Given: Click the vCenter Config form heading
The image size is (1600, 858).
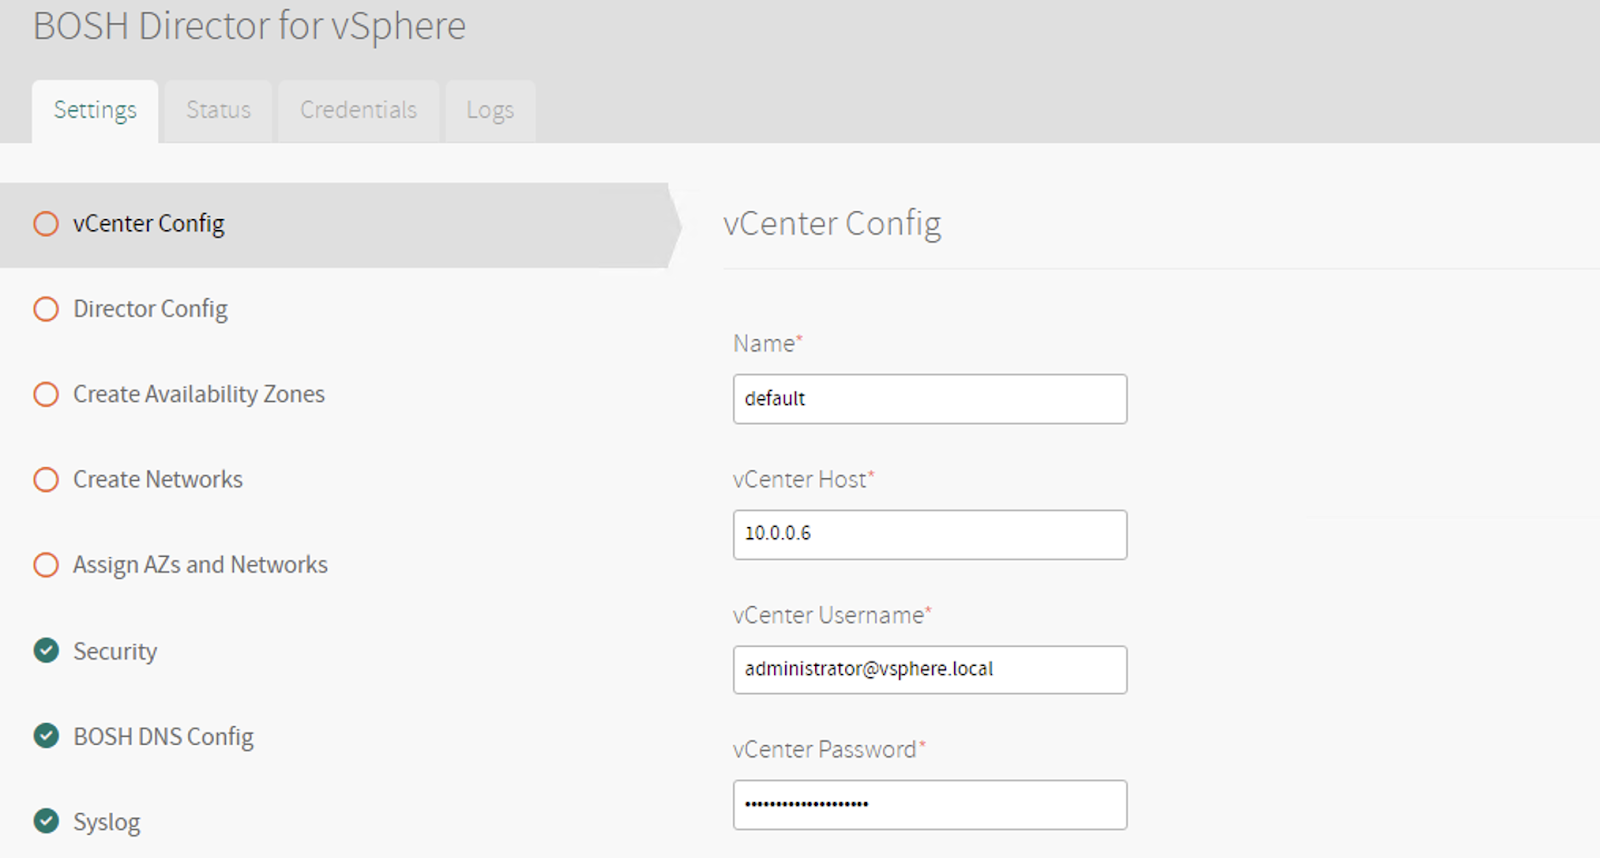Looking at the screenshot, I should (x=832, y=224).
